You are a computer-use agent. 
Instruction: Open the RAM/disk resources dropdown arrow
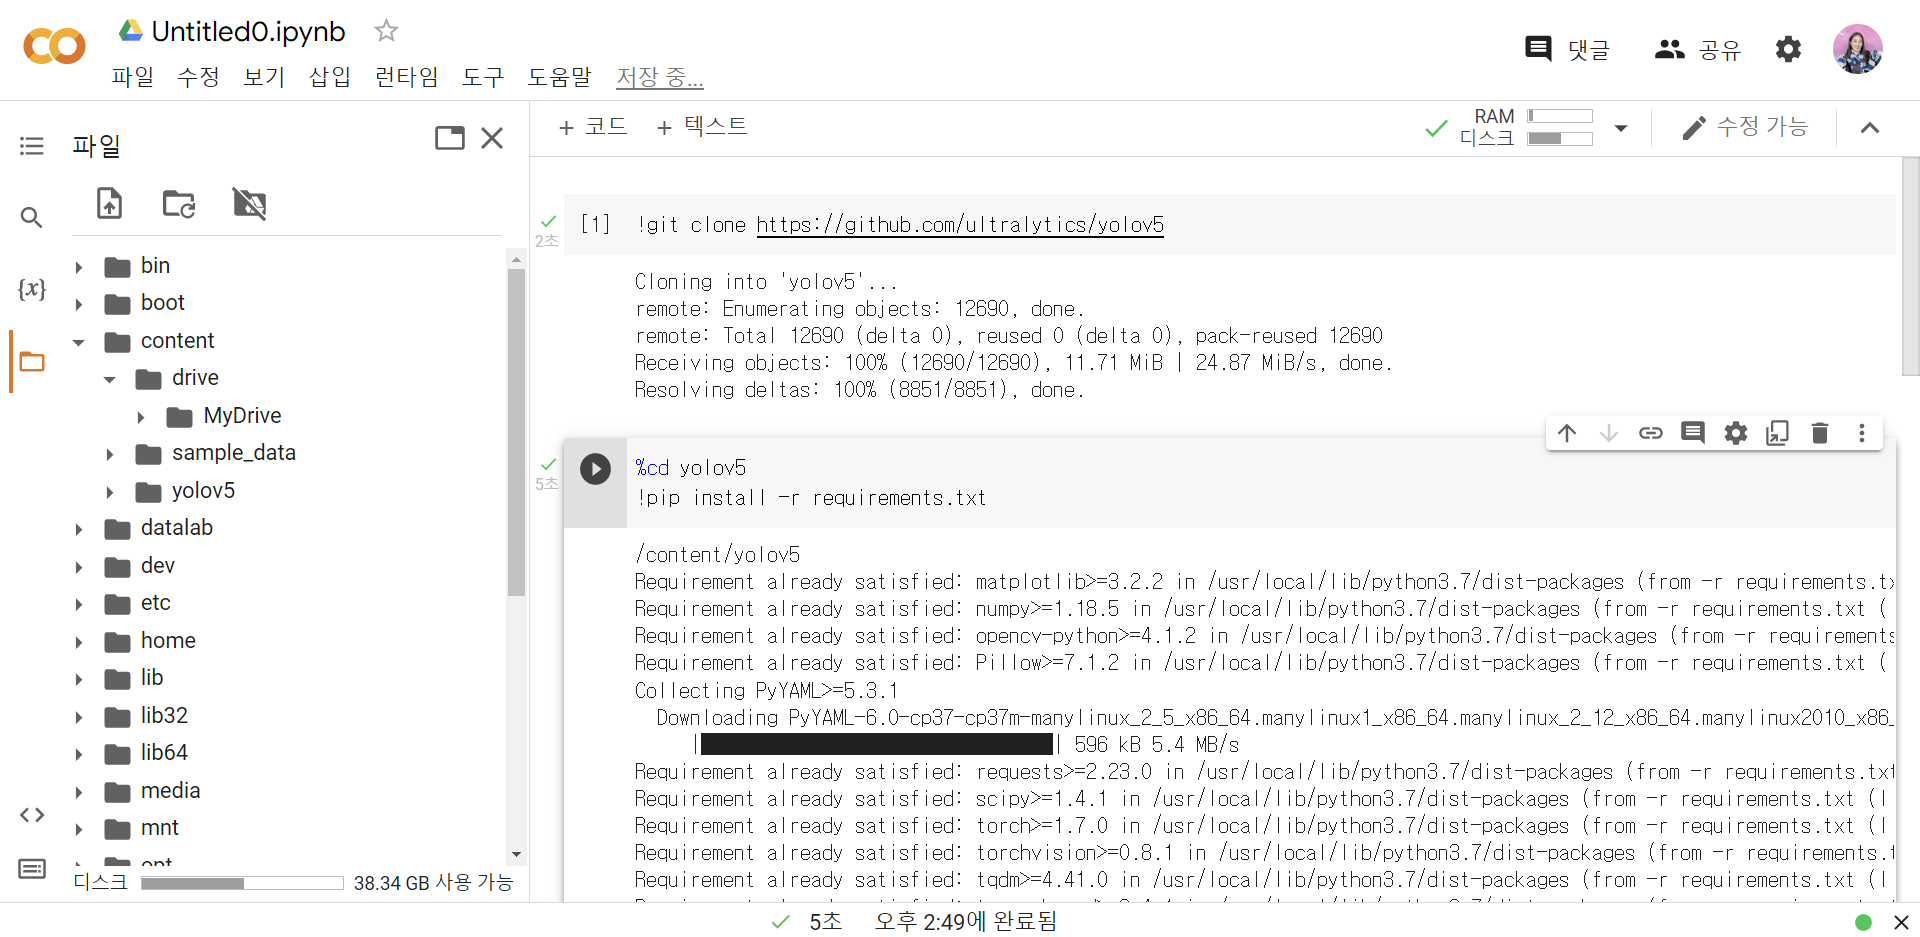coord(1621,128)
